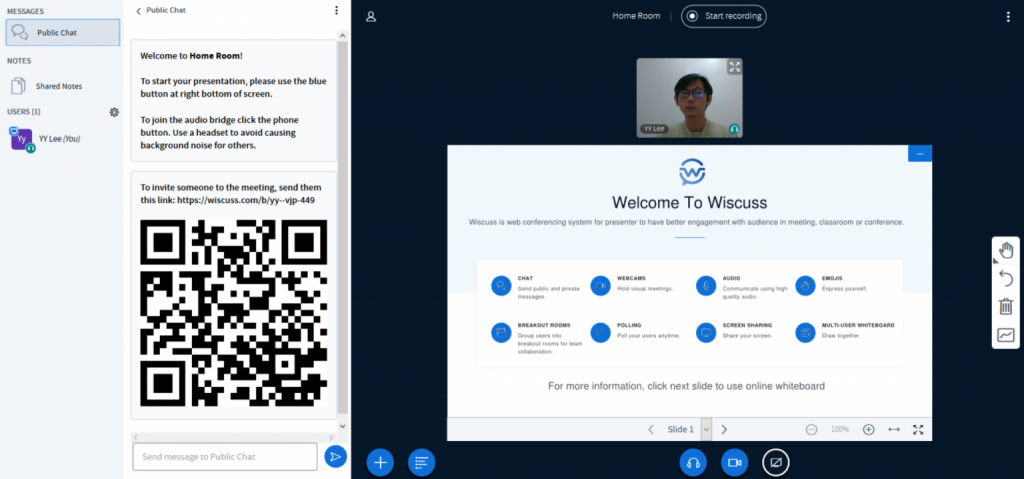1024x479 pixels.
Task: Click Start recording button
Action: pyautogui.click(x=724, y=16)
